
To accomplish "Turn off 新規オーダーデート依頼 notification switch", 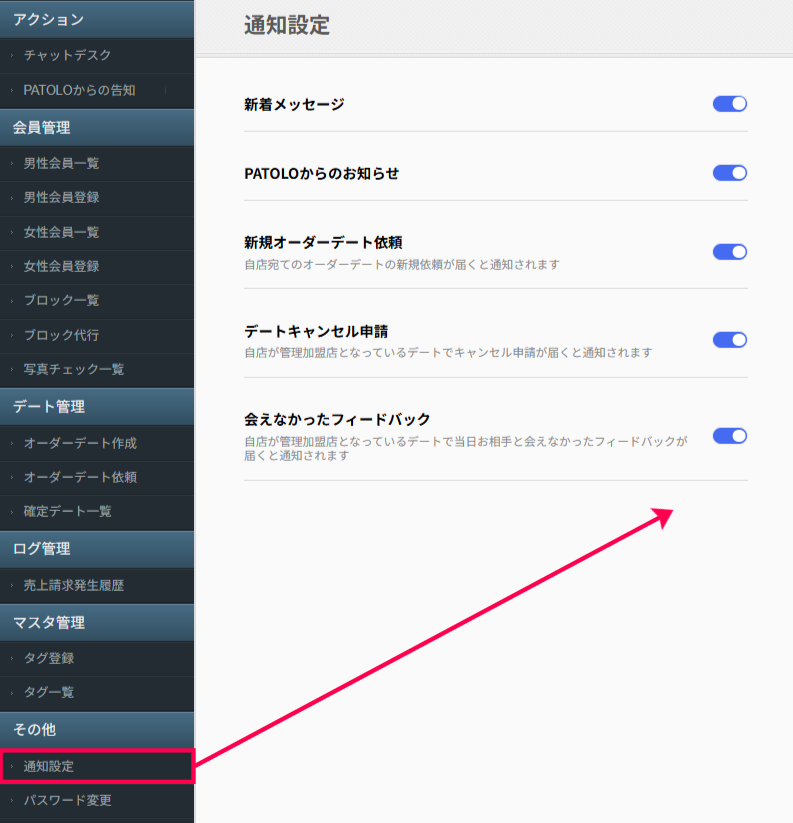I will tap(729, 252).
